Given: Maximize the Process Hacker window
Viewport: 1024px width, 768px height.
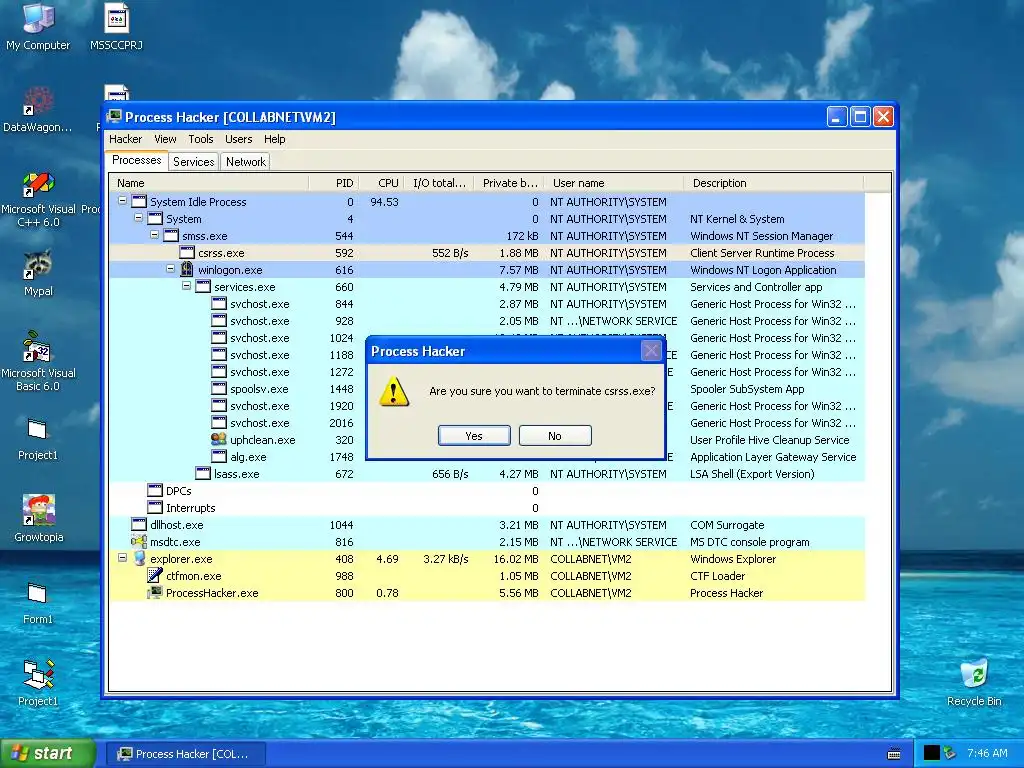Looking at the screenshot, I should point(860,117).
